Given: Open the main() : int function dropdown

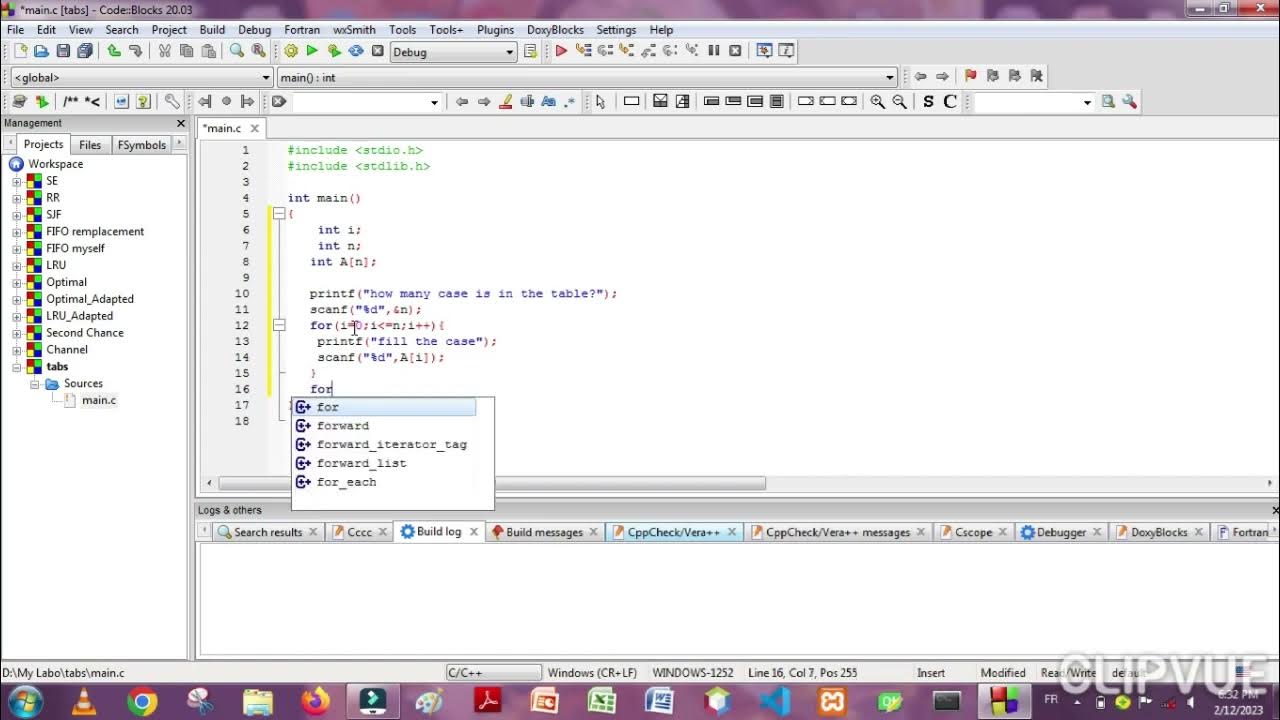Looking at the screenshot, I should pos(889,77).
